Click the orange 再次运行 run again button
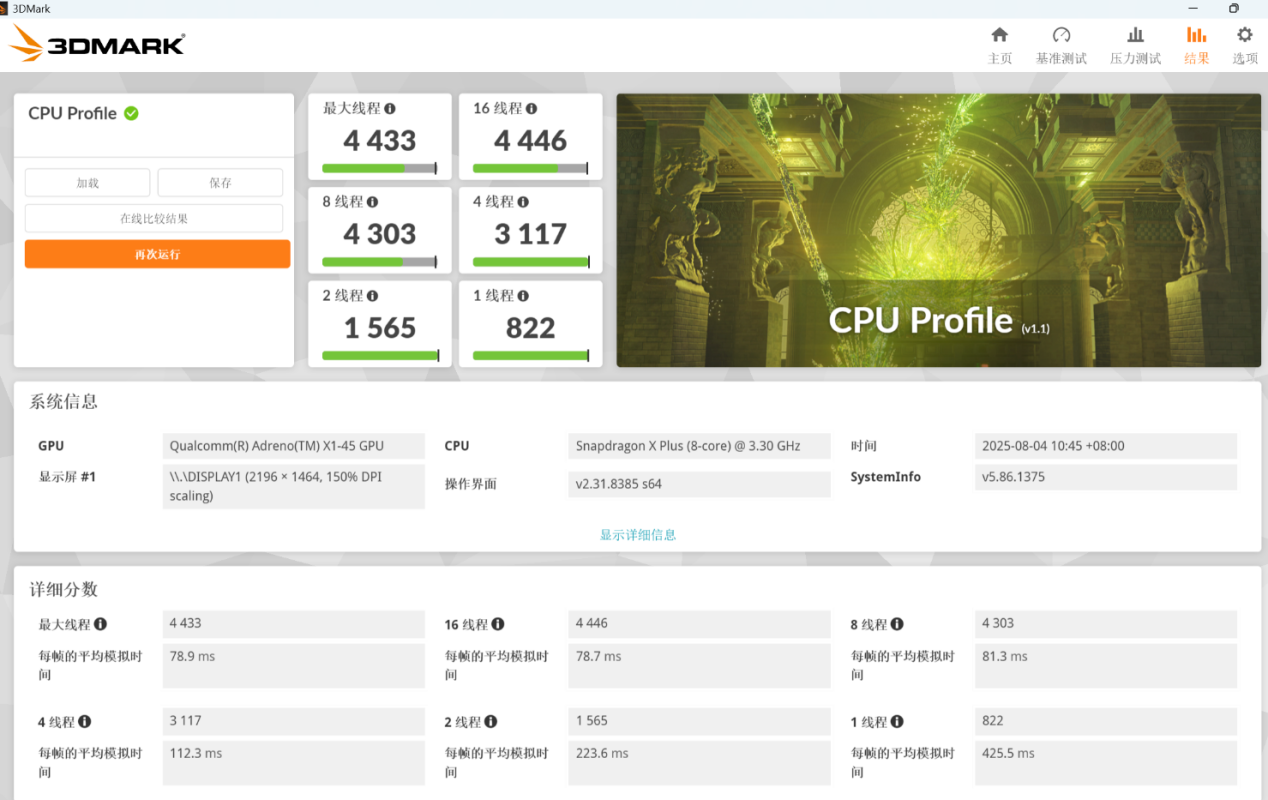 point(157,254)
